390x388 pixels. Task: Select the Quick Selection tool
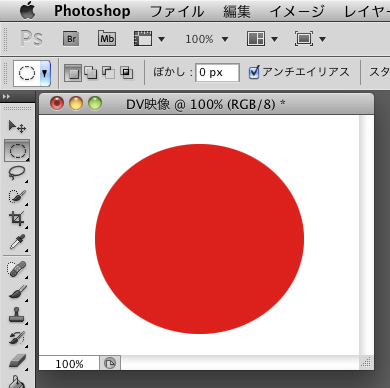pyautogui.click(x=17, y=196)
